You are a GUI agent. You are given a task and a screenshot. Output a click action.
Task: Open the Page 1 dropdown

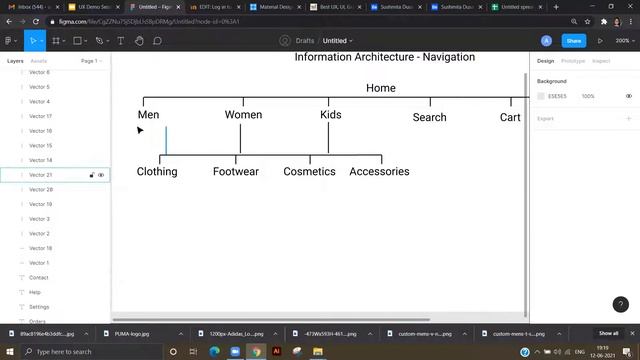click(91, 61)
